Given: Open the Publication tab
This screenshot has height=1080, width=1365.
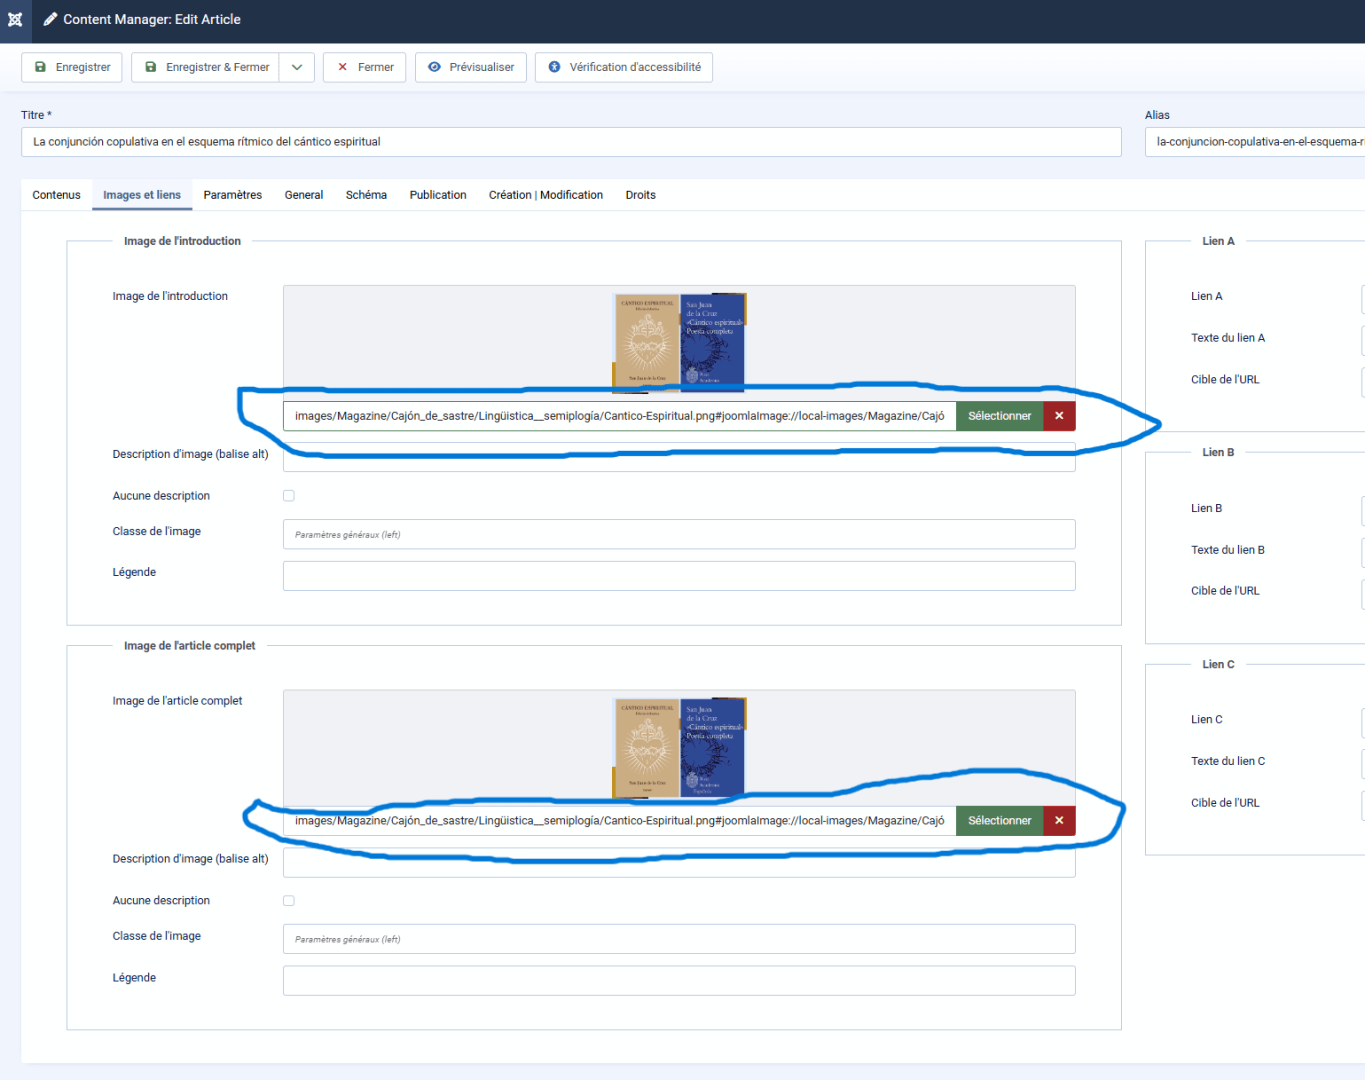Looking at the screenshot, I should 438,195.
